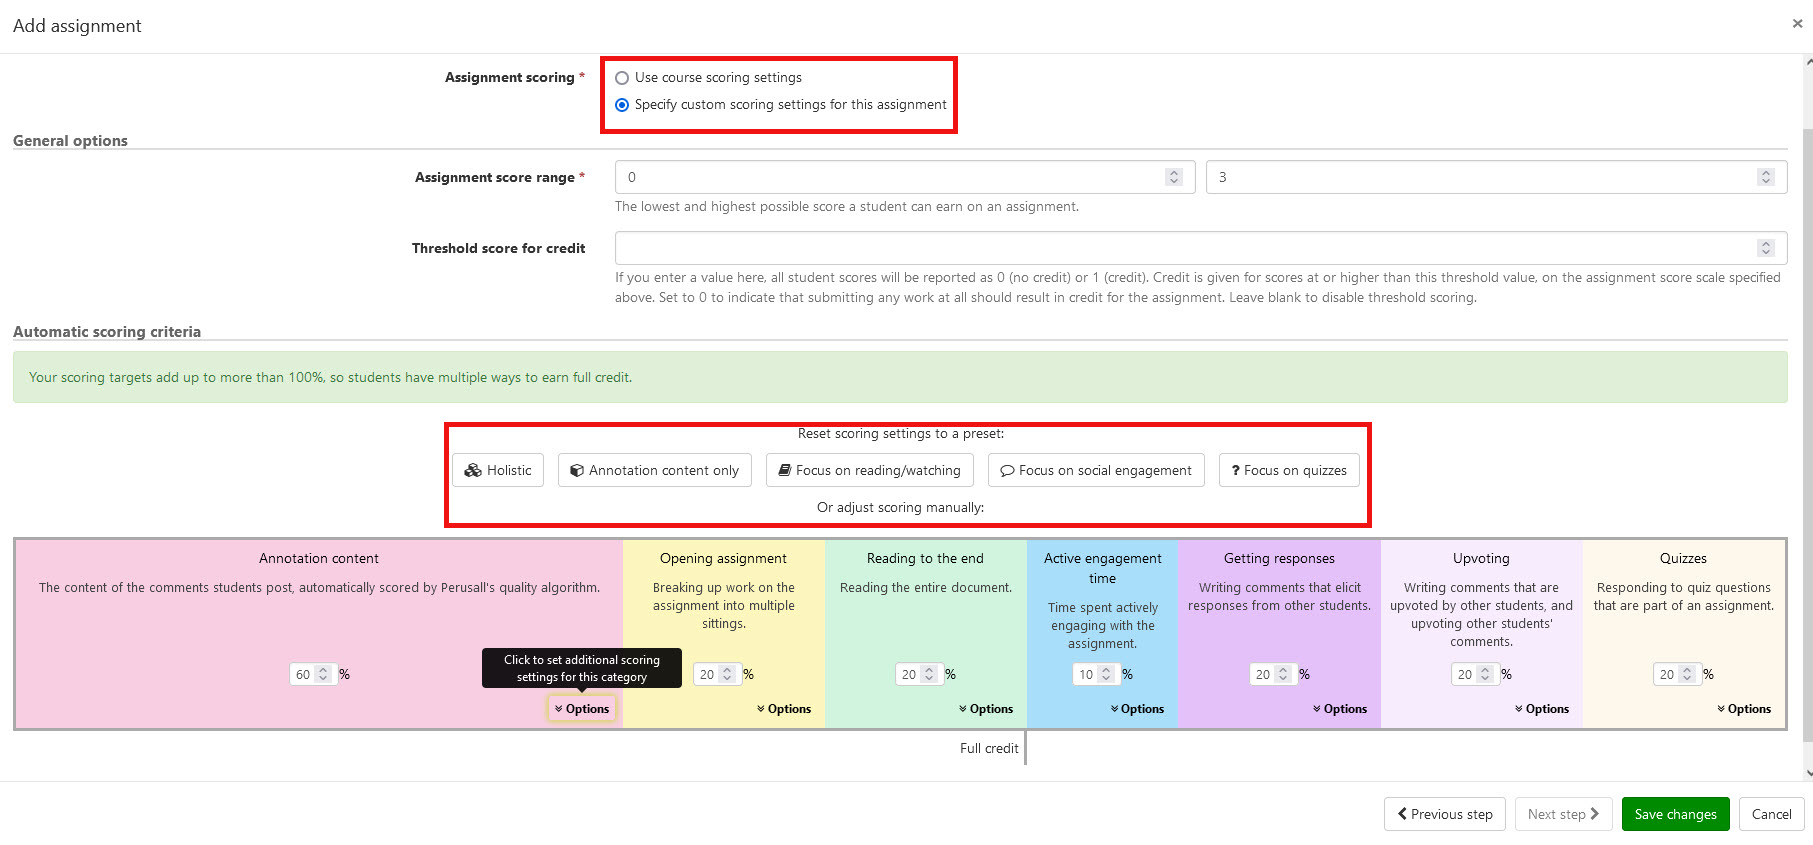Expand Options for Active engagement time

(1137, 709)
